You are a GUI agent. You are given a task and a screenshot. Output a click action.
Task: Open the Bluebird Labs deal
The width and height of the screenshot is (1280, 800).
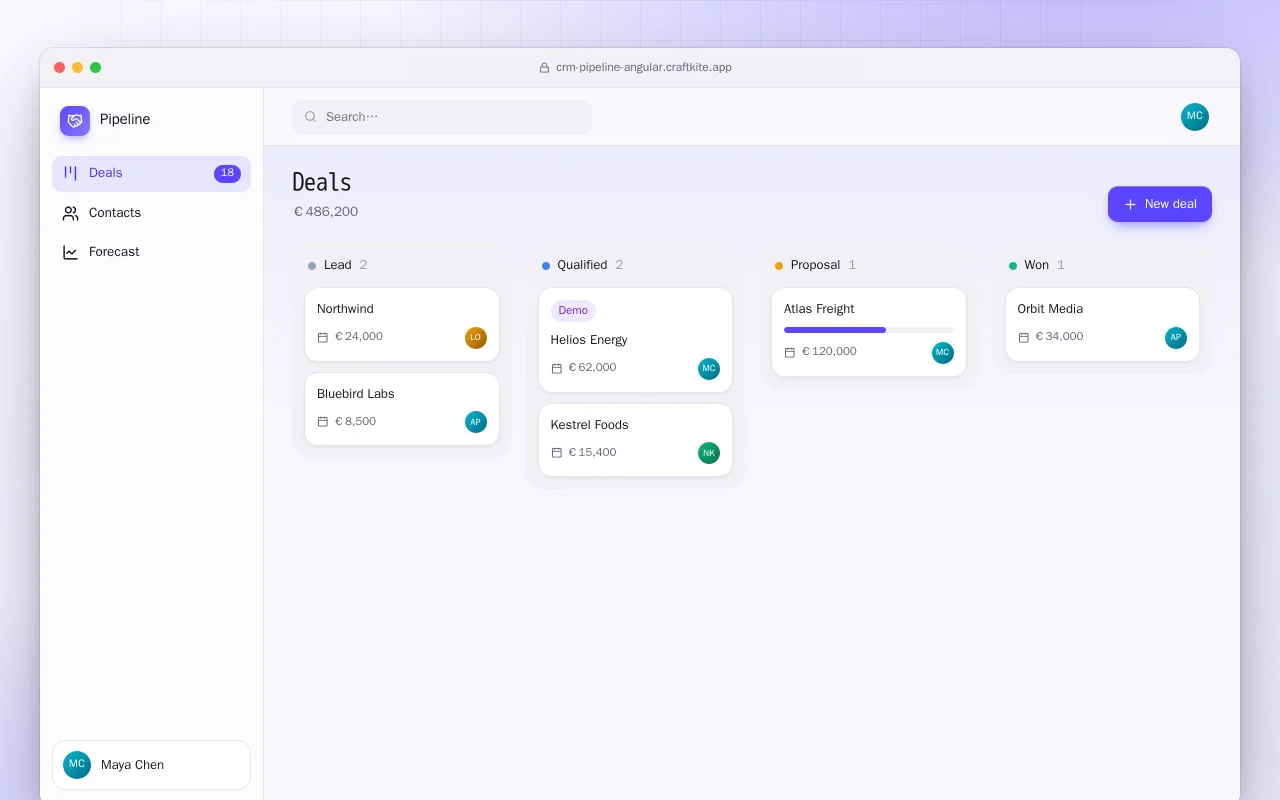(402, 409)
